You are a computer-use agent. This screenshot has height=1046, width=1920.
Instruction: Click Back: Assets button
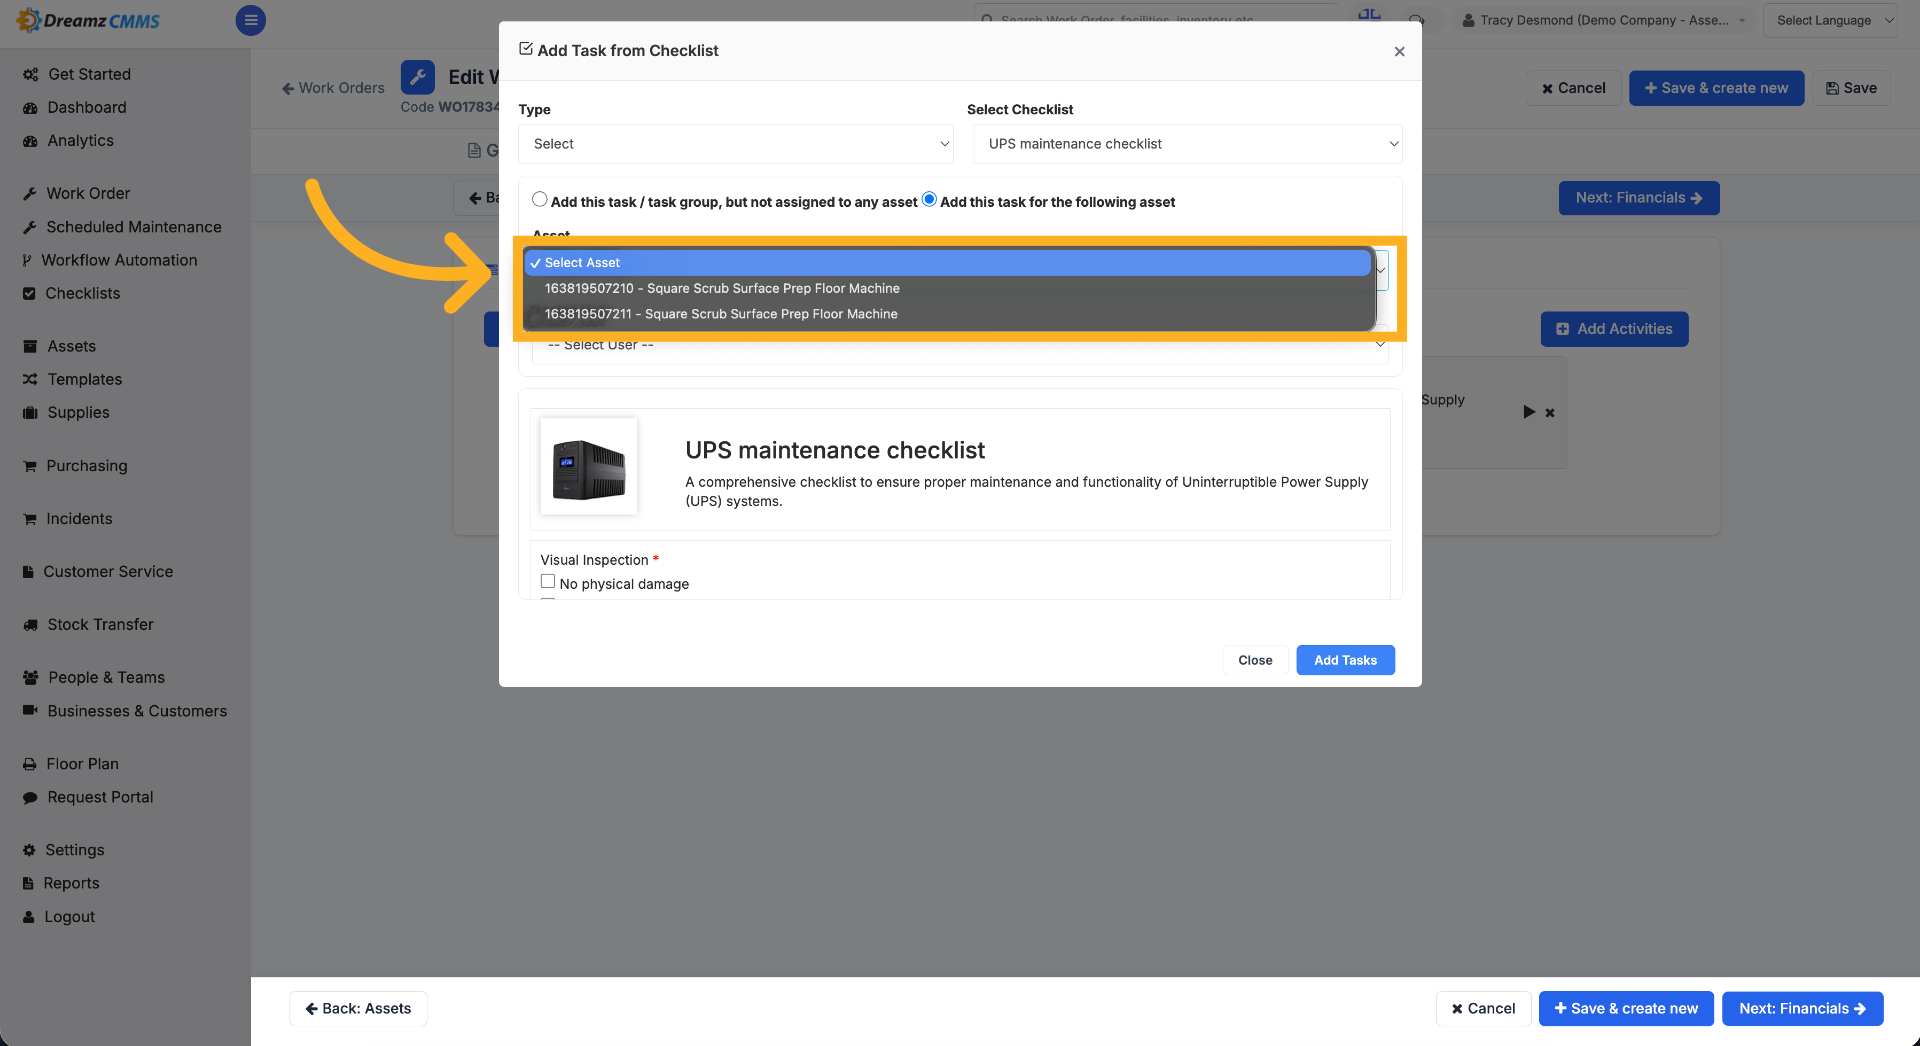pos(358,1008)
